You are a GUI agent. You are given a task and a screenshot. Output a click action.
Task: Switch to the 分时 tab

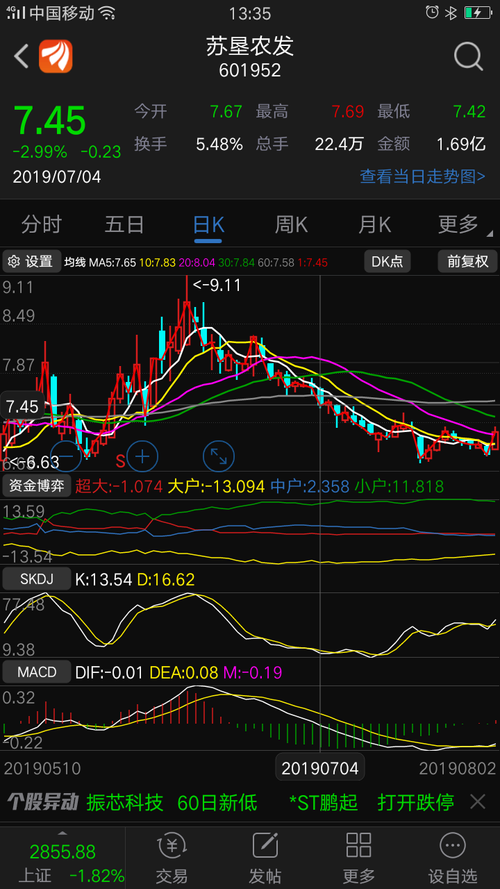(x=41, y=225)
